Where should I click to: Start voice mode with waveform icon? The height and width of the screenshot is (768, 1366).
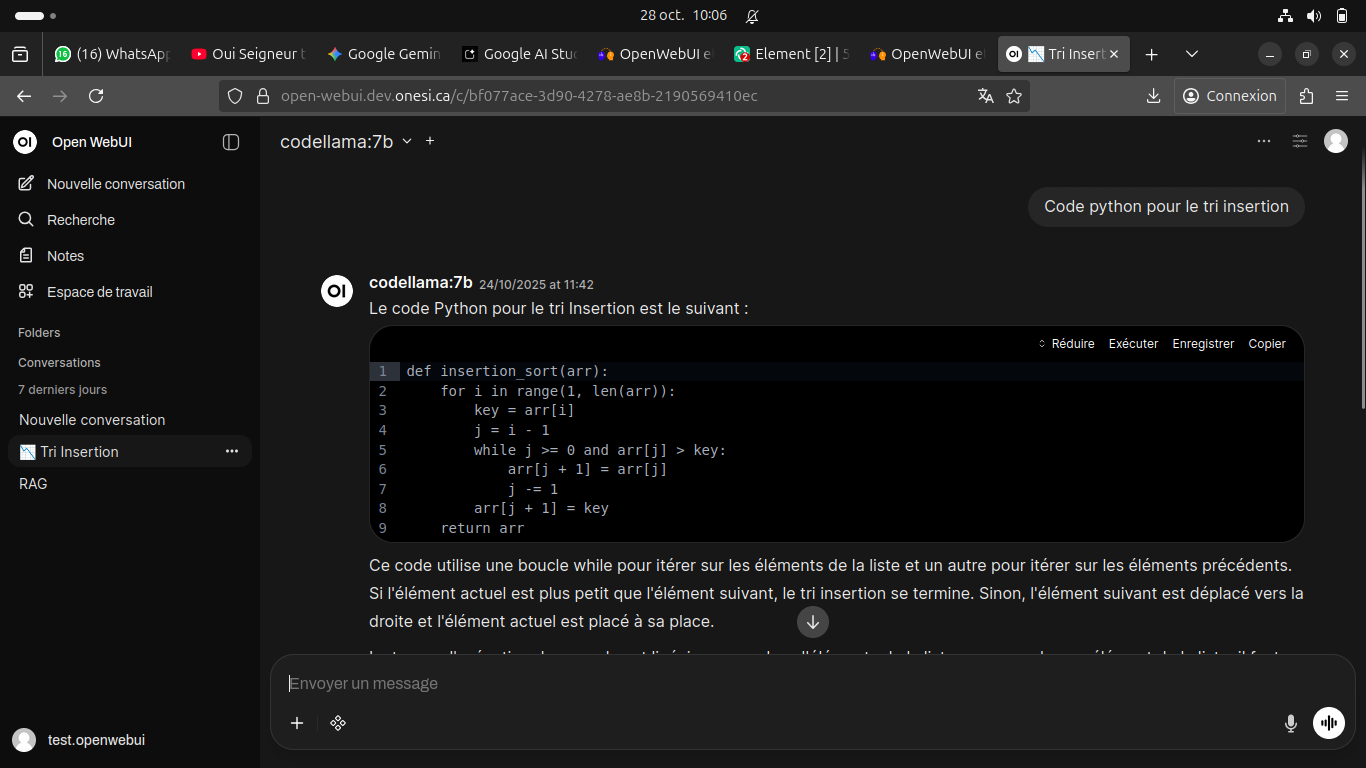1329,722
